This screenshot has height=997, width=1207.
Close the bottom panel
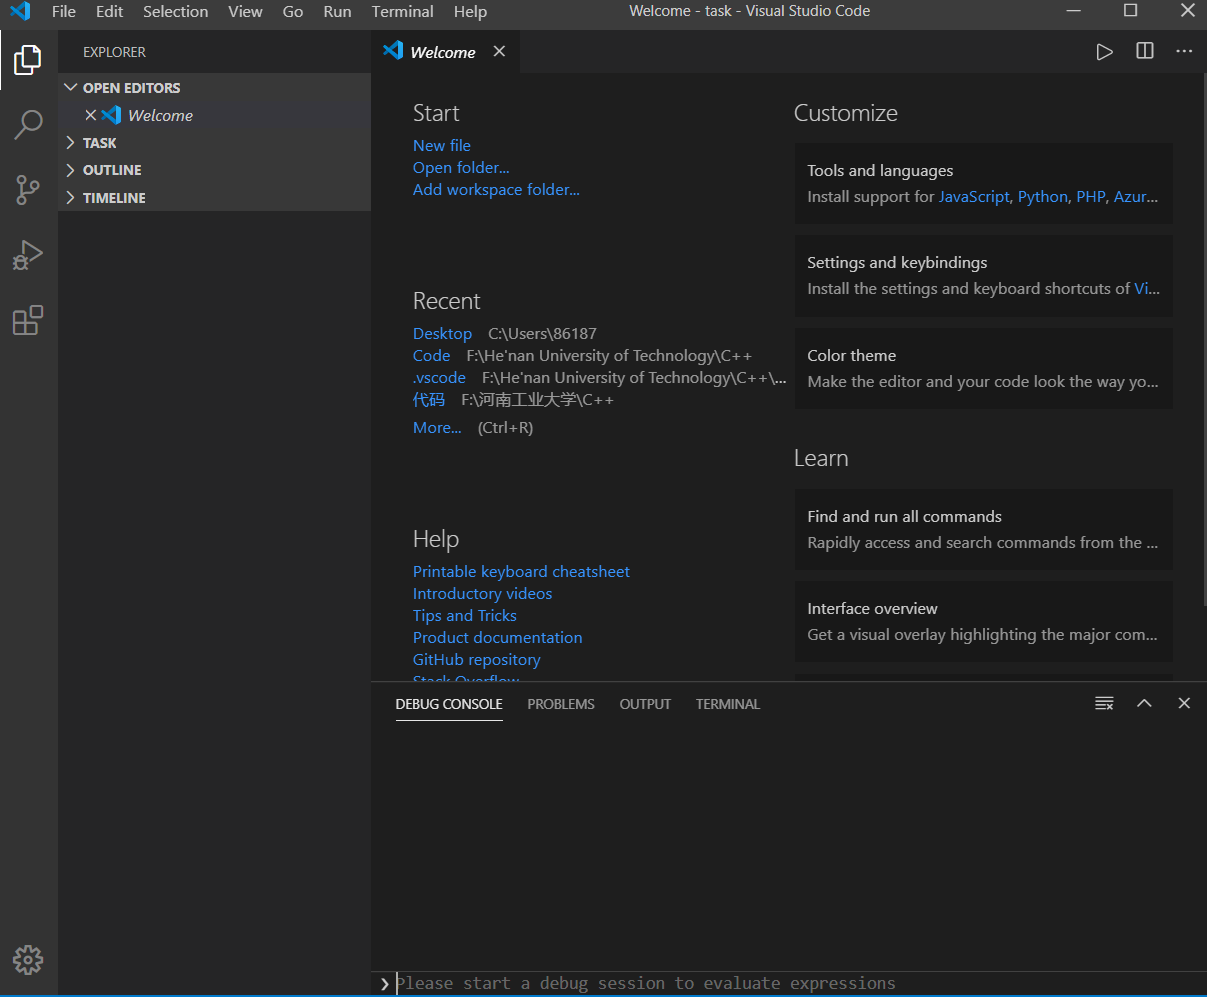pos(1184,703)
